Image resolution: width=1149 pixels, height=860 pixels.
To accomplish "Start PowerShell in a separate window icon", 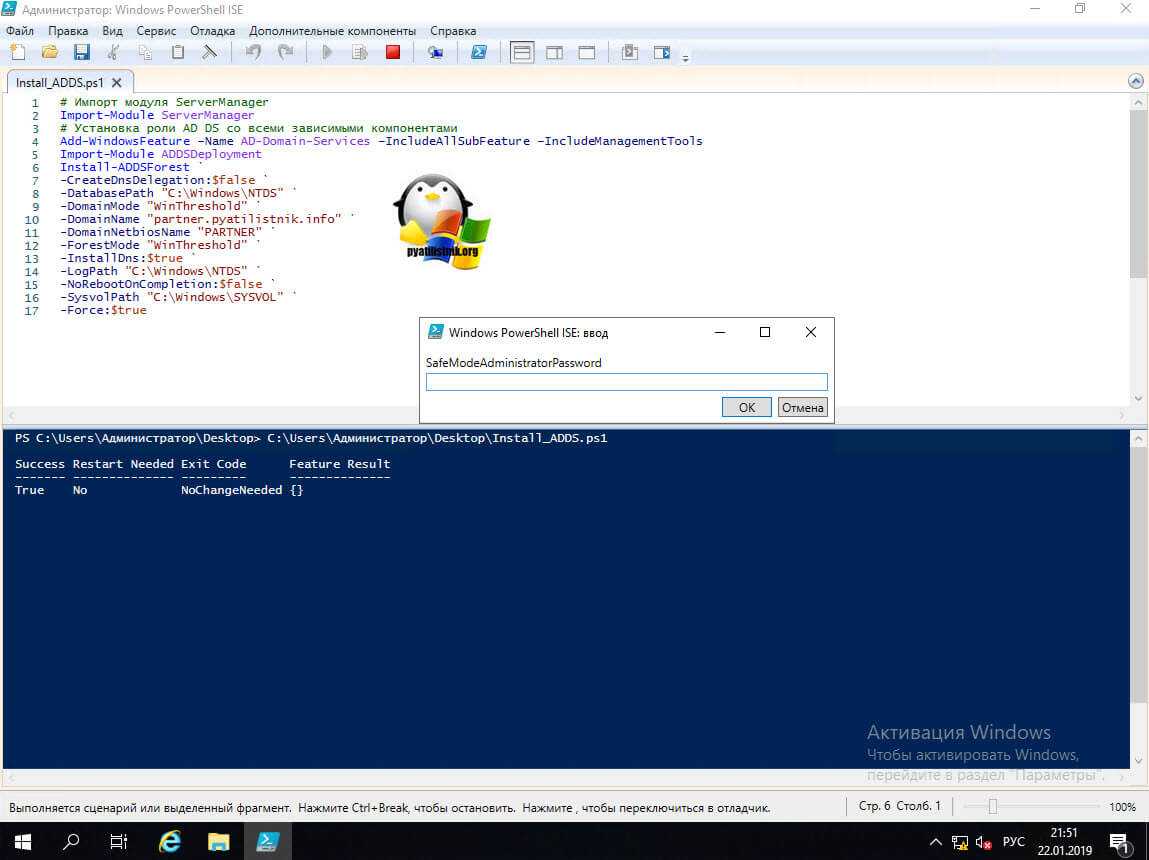I will point(479,53).
